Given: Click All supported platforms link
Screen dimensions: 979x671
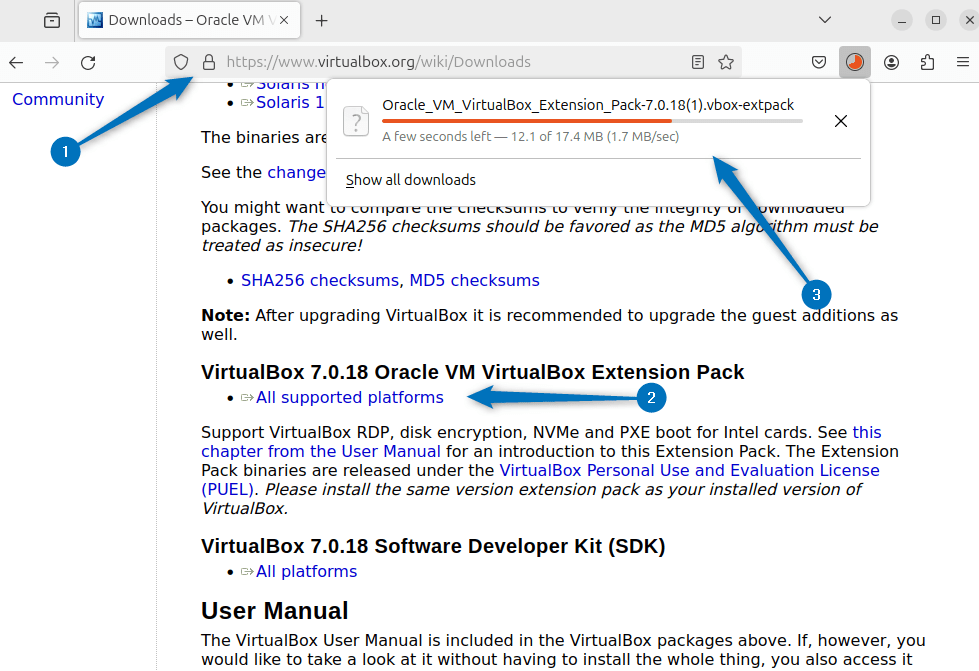Looking at the screenshot, I should click(349, 397).
